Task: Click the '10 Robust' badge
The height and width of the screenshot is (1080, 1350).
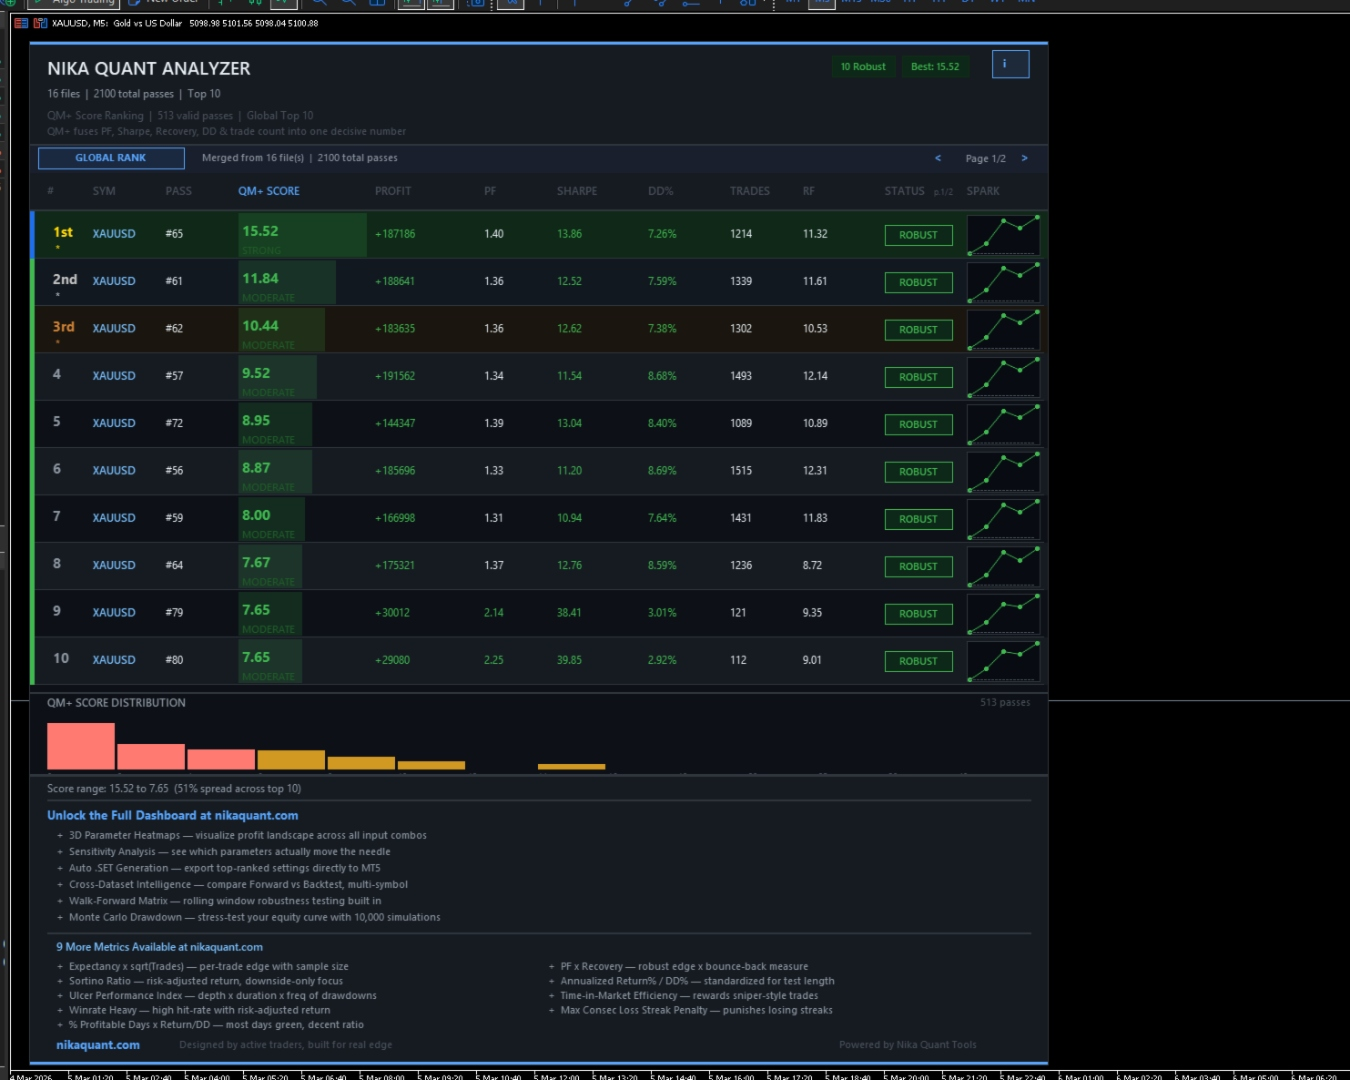Action: coord(863,67)
